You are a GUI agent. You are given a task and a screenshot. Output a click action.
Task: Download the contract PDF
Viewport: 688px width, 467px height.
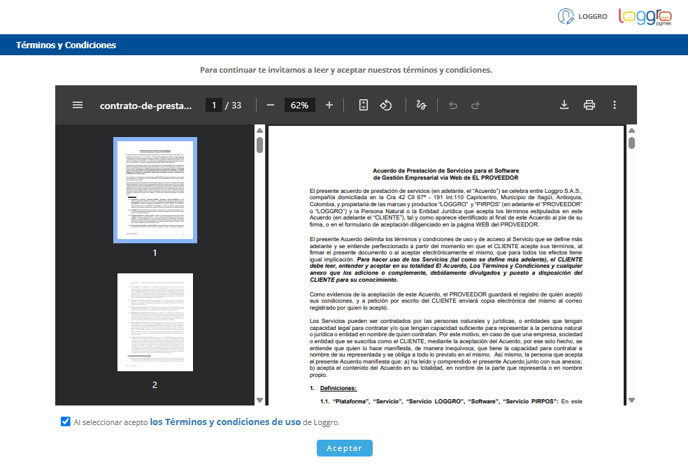564,105
